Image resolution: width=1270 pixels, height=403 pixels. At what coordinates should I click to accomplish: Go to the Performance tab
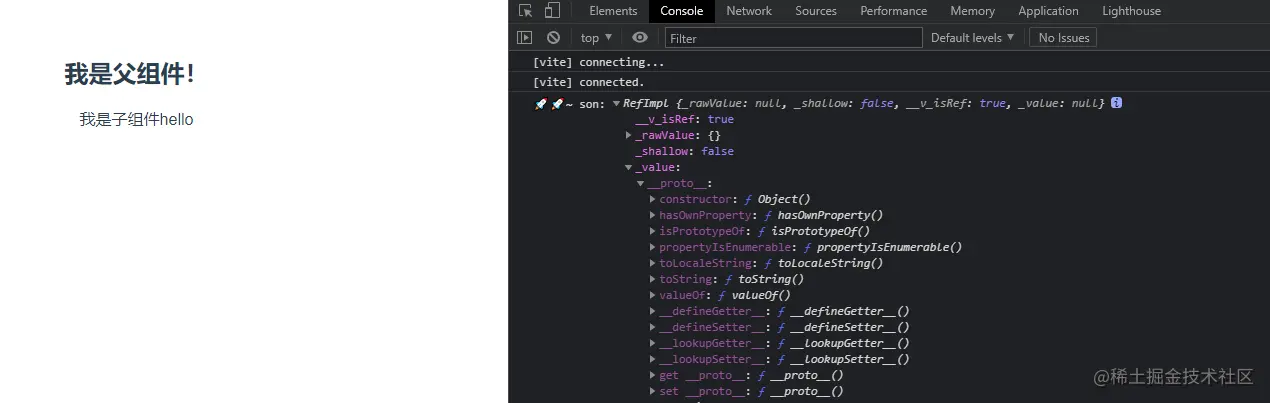point(894,11)
